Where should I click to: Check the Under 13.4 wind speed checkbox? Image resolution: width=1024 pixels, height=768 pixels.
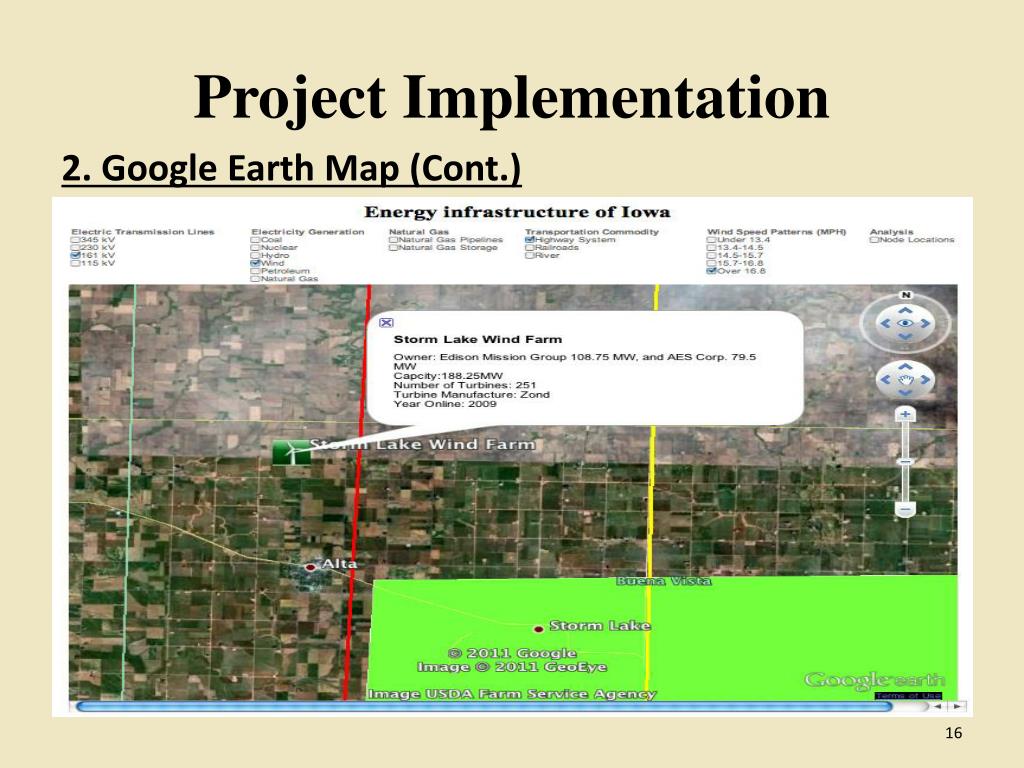tap(711, 240)
